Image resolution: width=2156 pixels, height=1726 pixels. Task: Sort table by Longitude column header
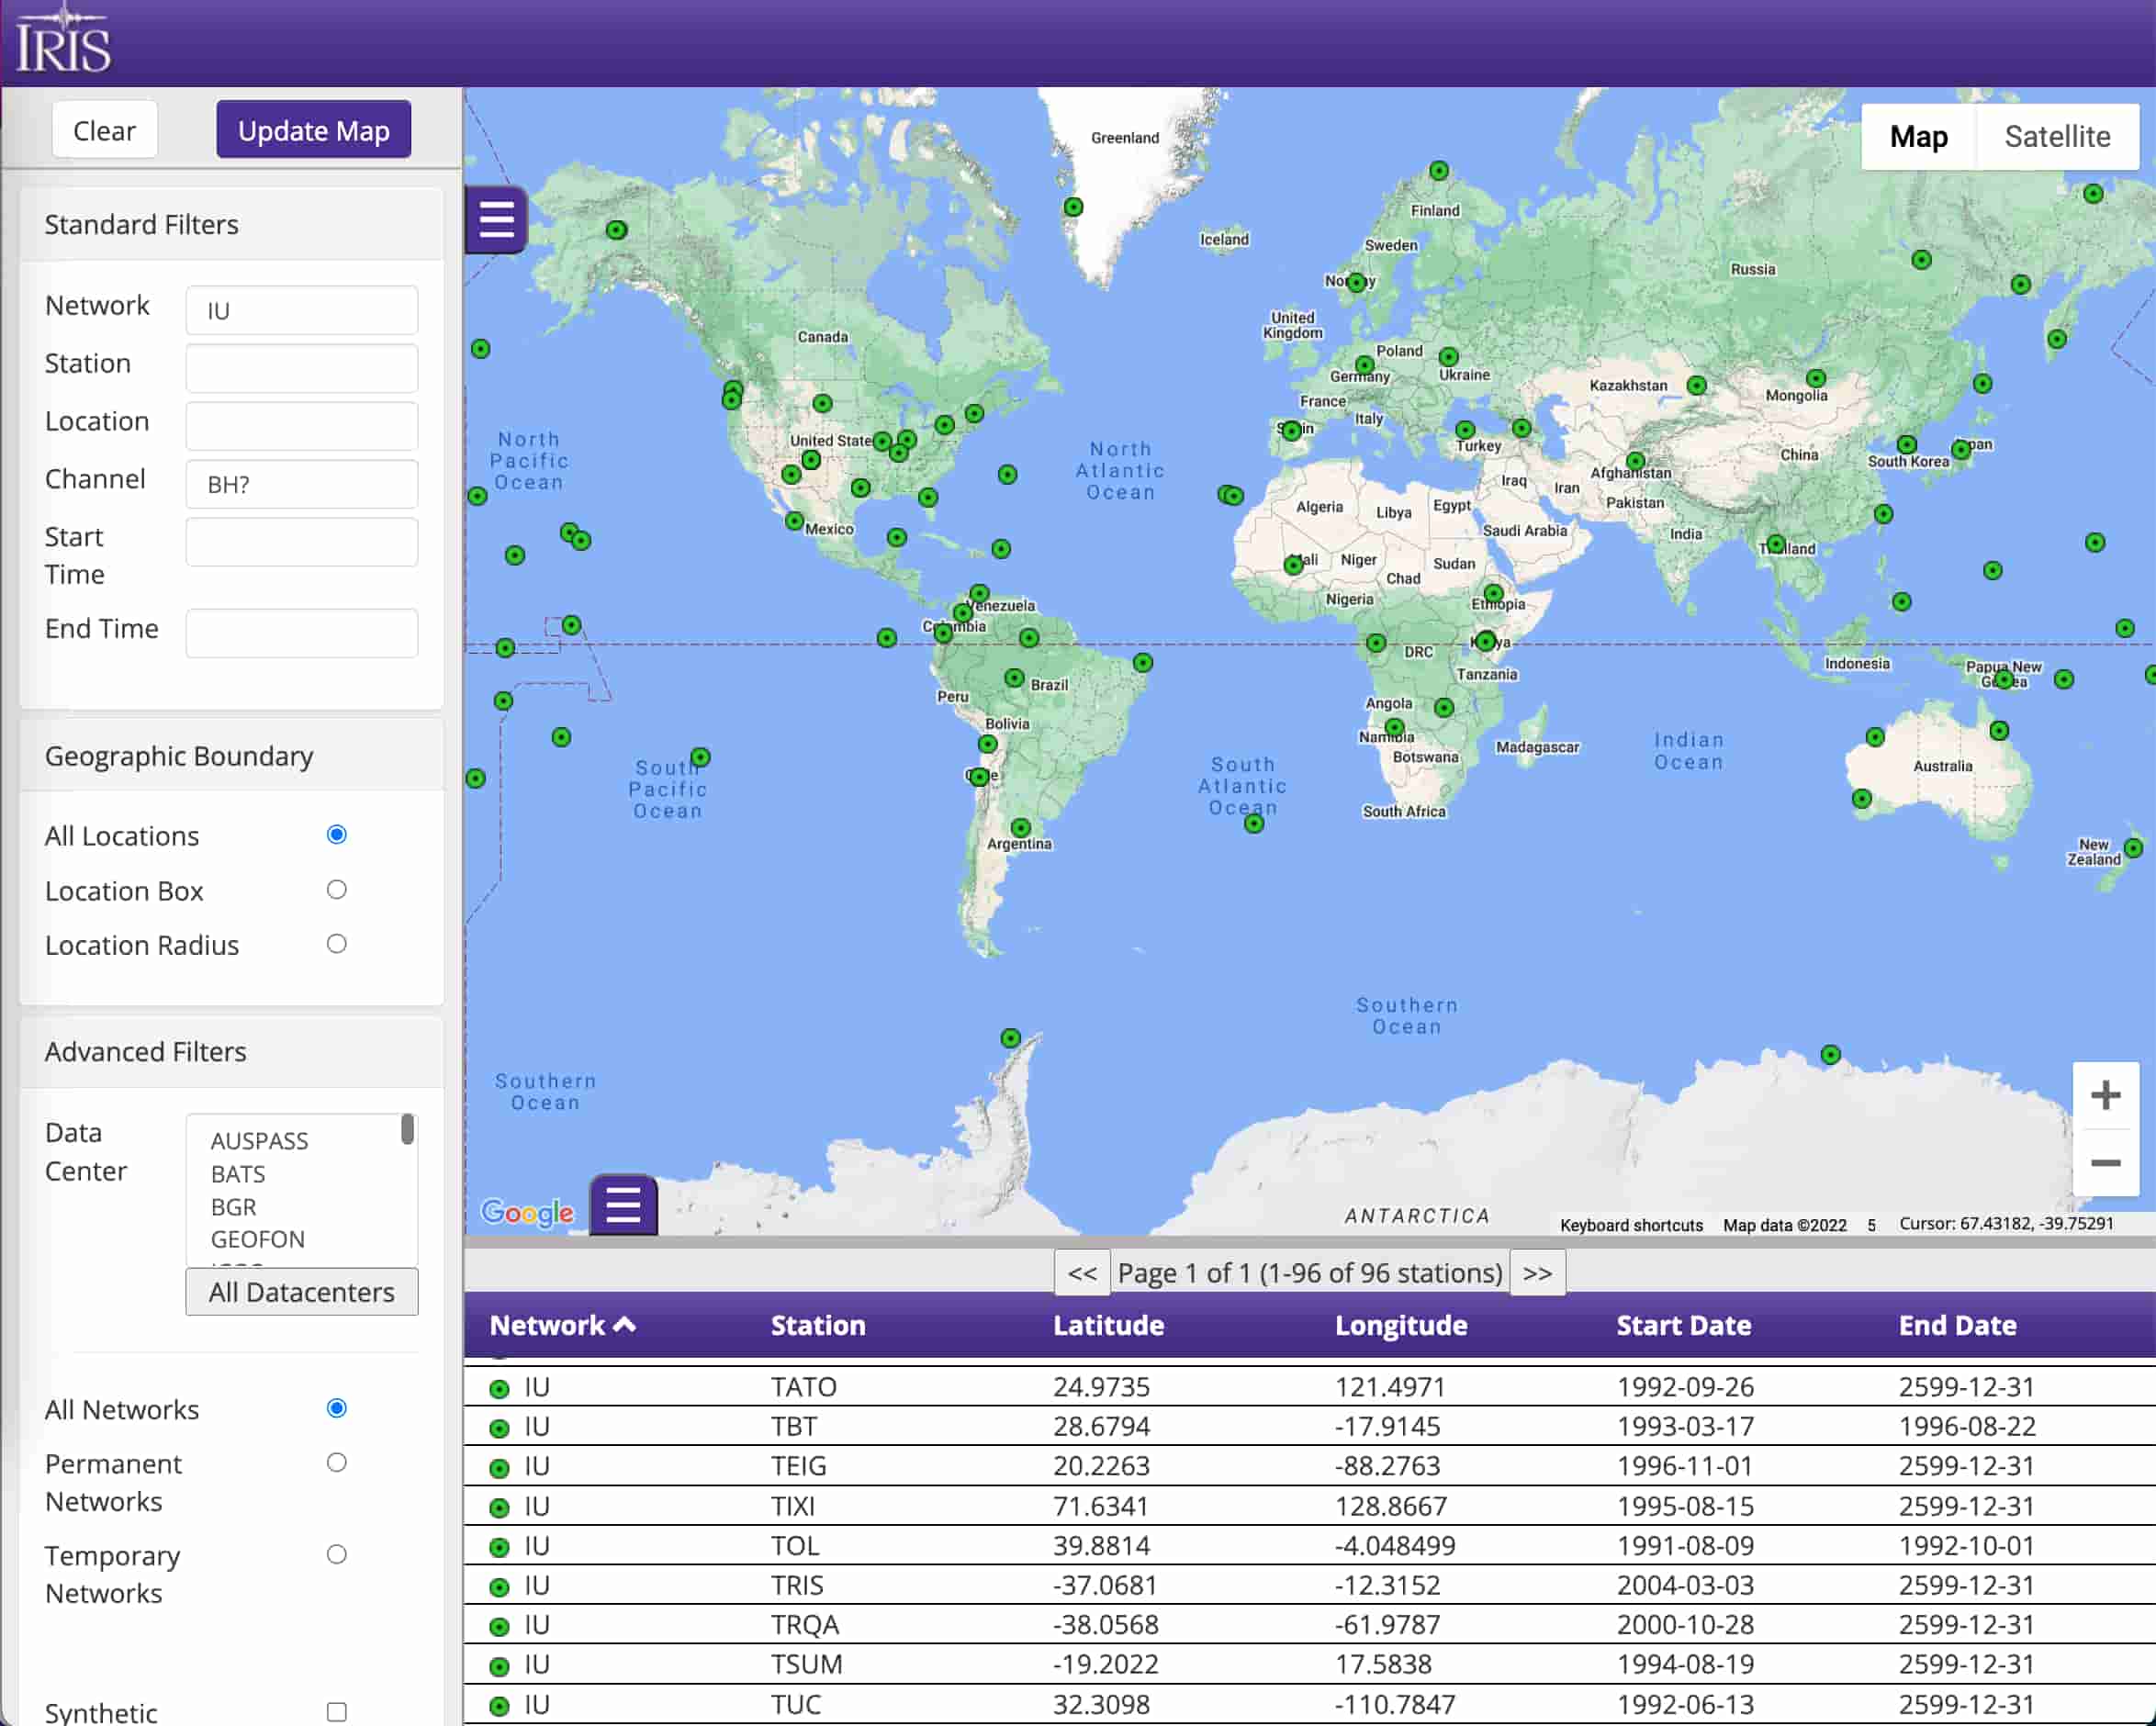click(x=1400, y=1325)
